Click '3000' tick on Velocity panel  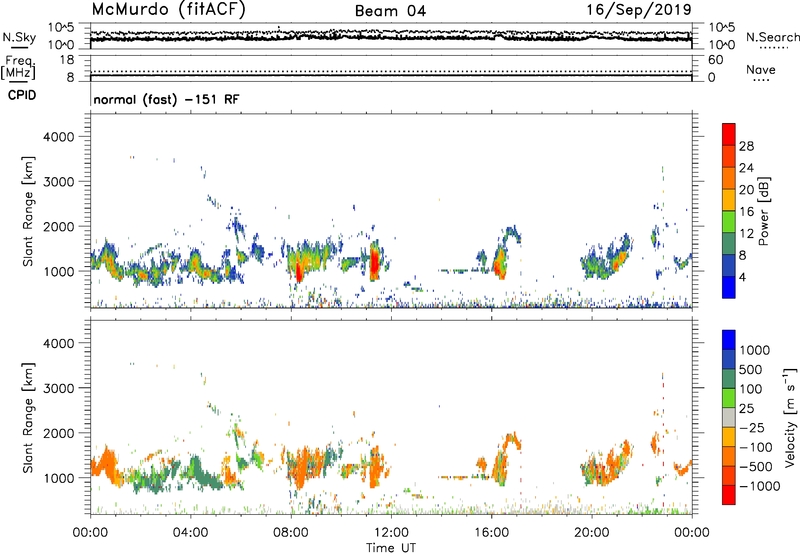tap(58, 388)
